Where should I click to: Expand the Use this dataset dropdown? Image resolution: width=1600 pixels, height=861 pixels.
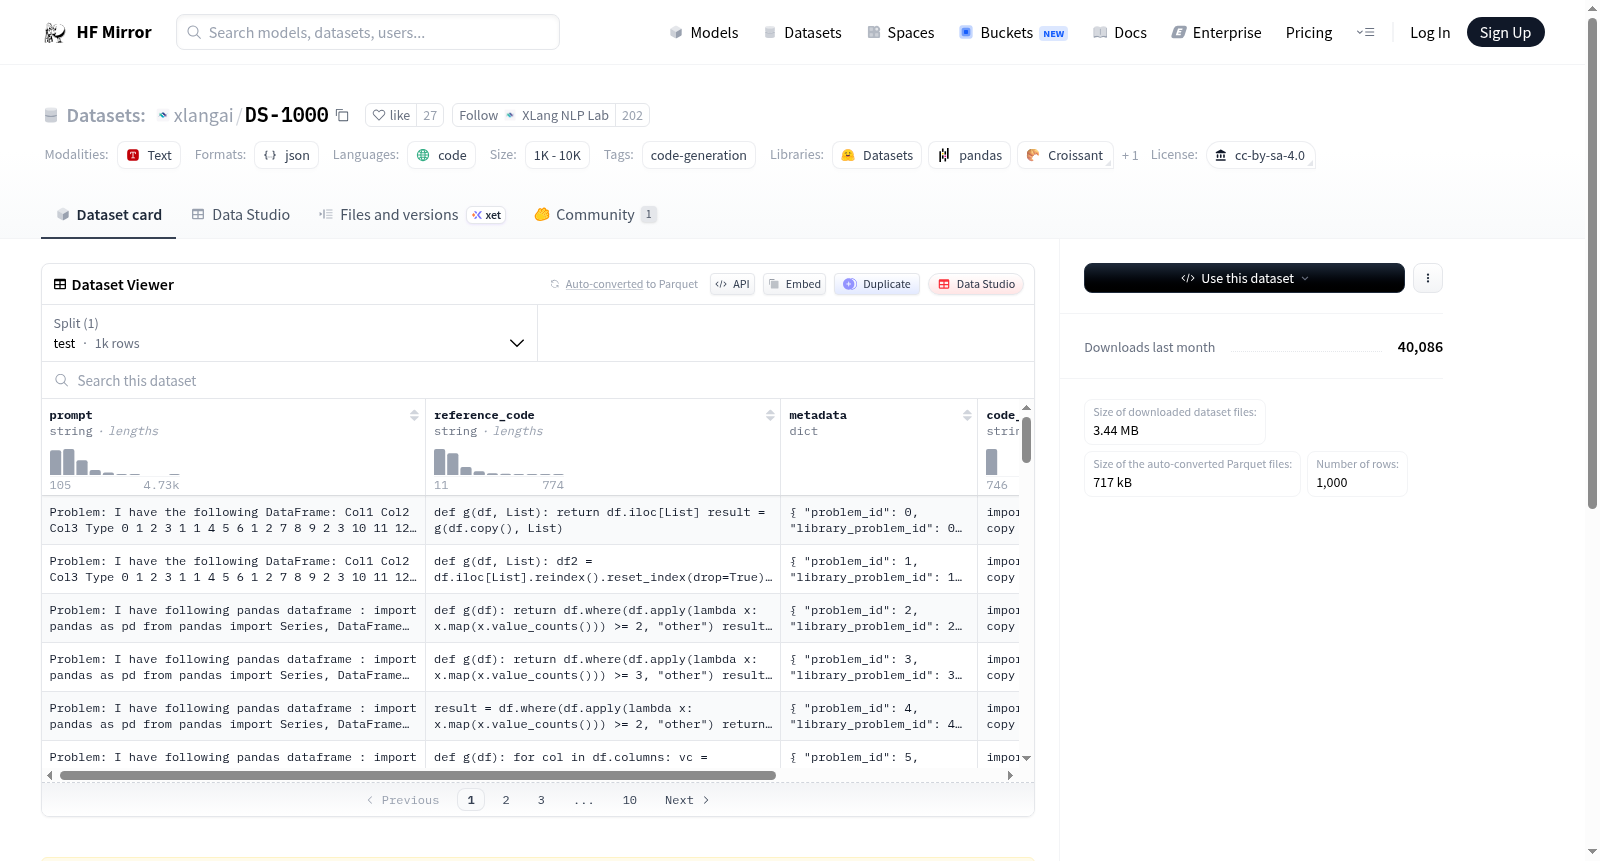coord(1244,279)
